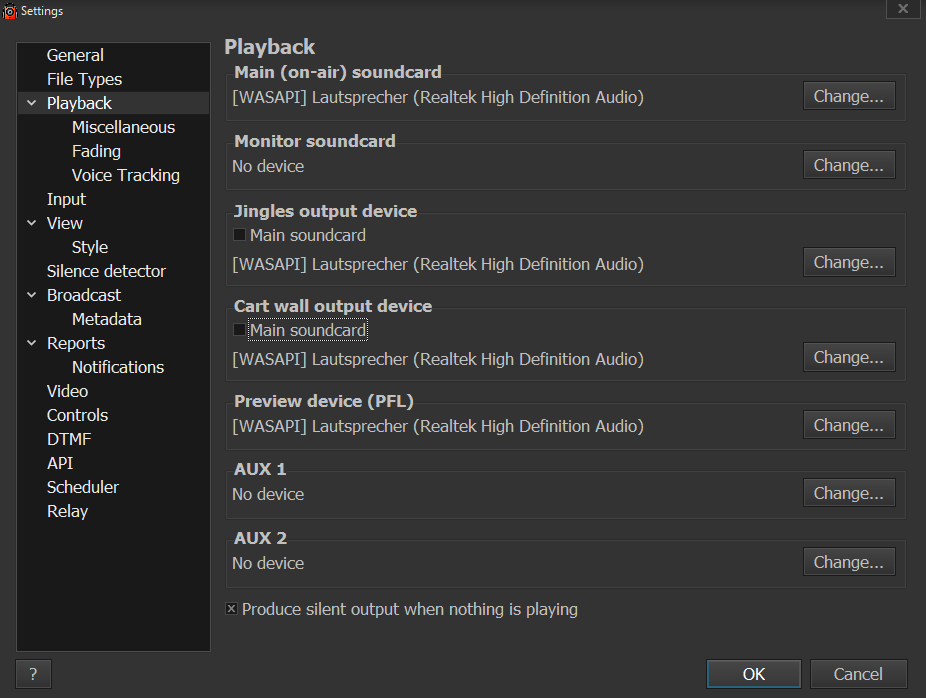Tick Main soundcard under Cart wall output
Image resolution: width=926 pixels, height=698 pixels.
click(x=239, y=330)
